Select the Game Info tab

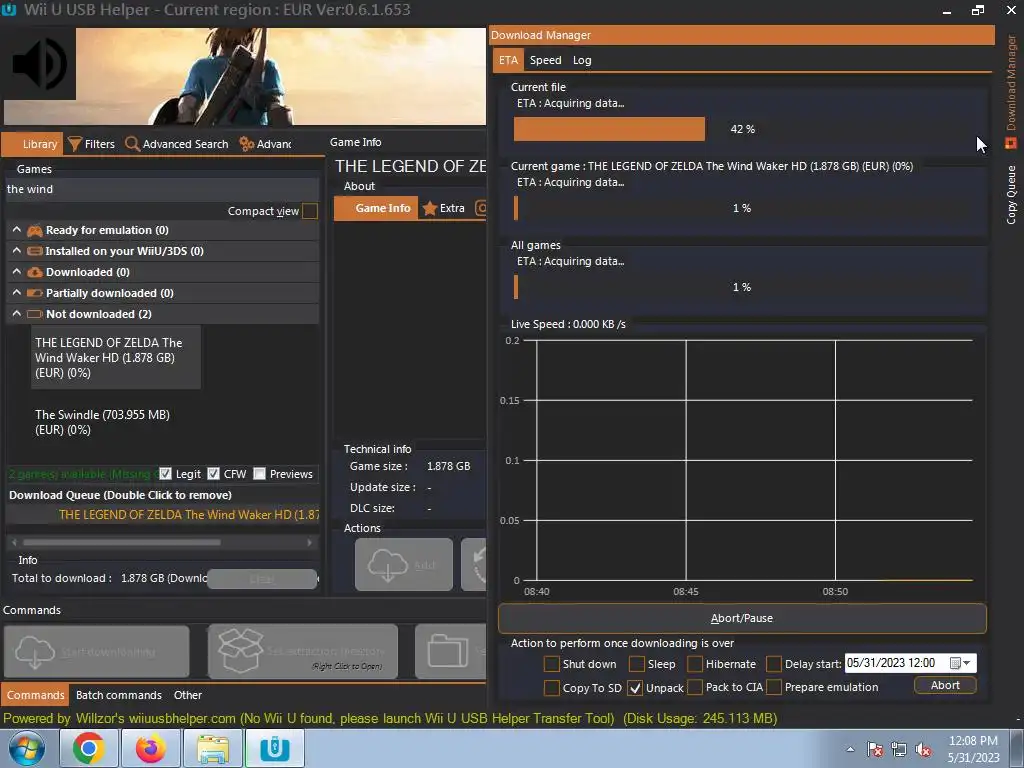point(376,208)
